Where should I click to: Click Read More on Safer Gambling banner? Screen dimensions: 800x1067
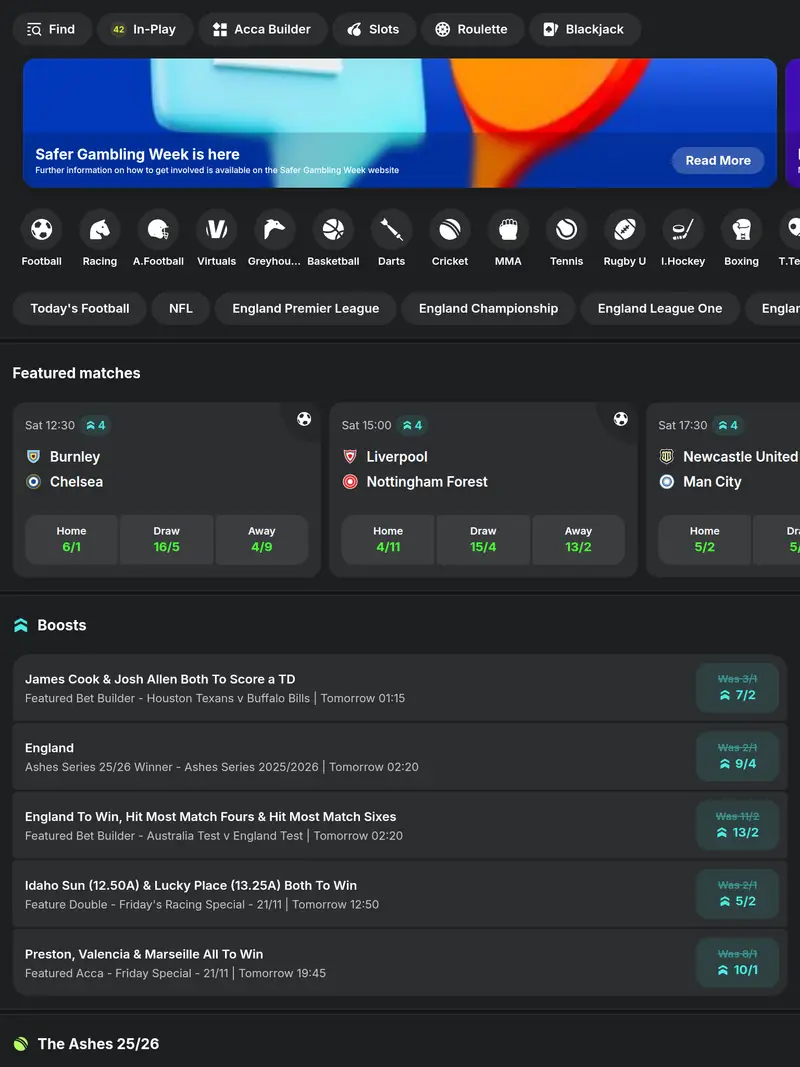tap(718, 160)
